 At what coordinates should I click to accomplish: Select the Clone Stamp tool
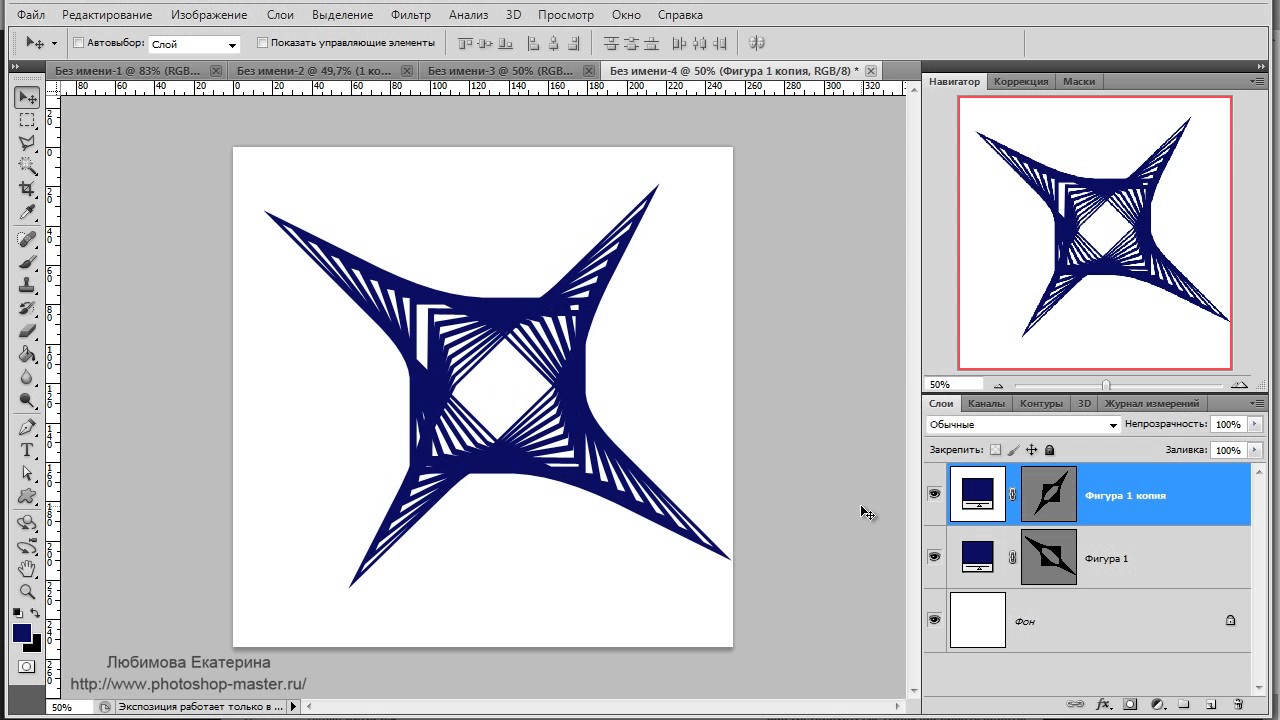point(27,285)
